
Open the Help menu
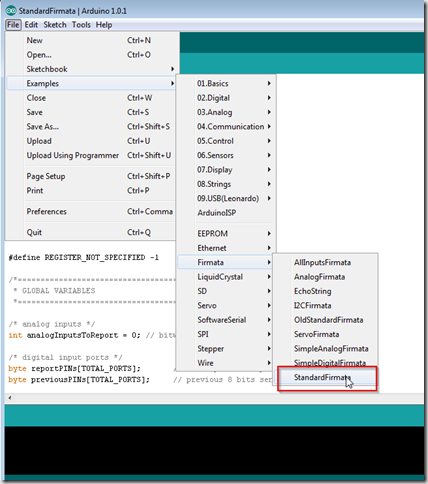(x=104, y=25)
